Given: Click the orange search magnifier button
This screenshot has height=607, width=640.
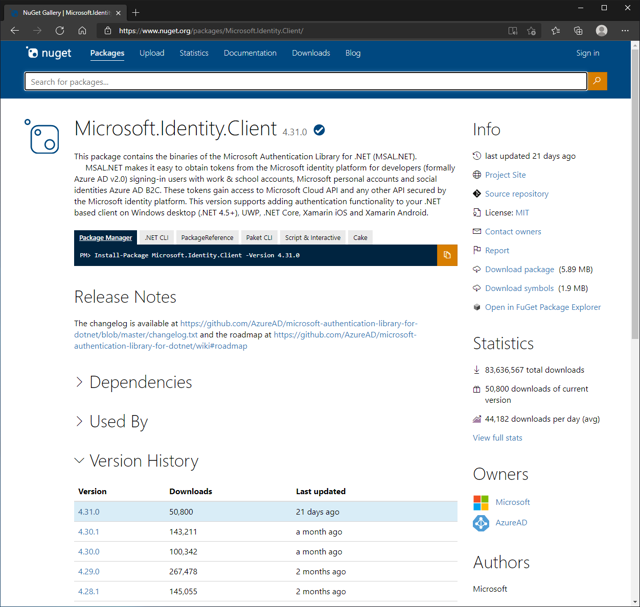Looking at the screenshot, I should 597,81.
